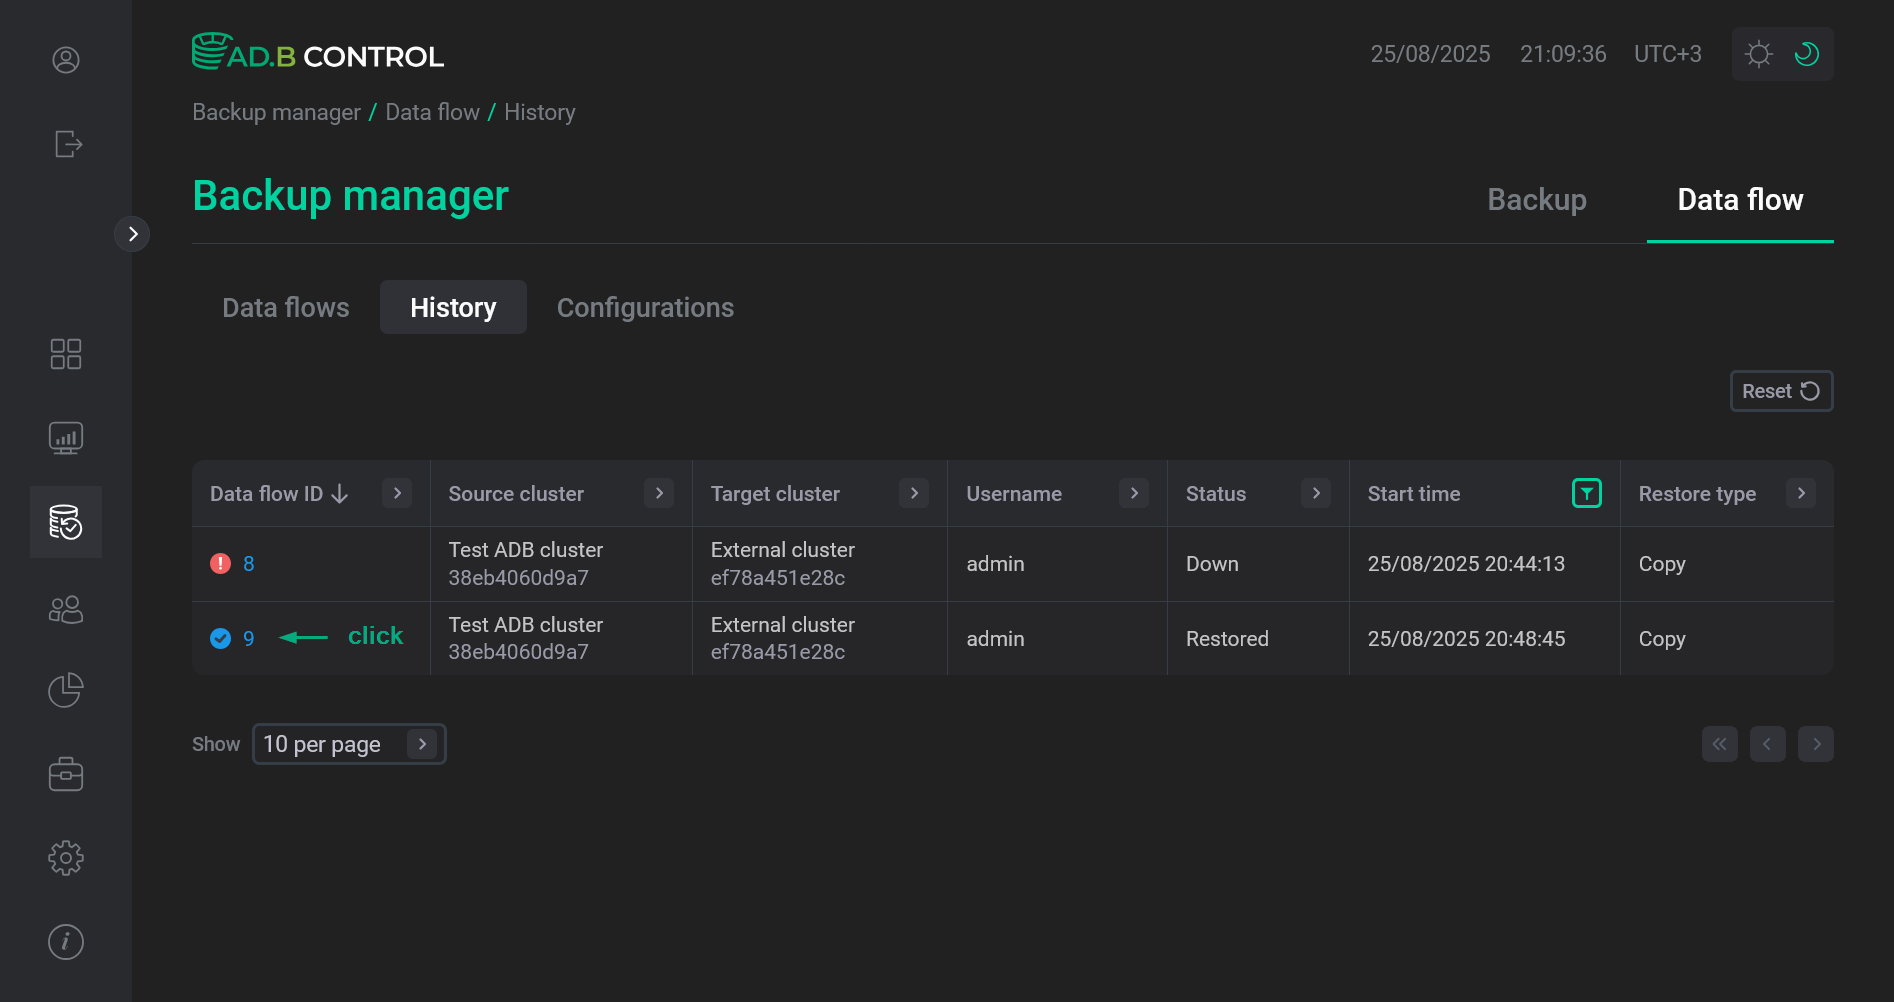Enable dark theme via moon icon
Viewport: 1894px width, 1002px height.
point(1806,53)
